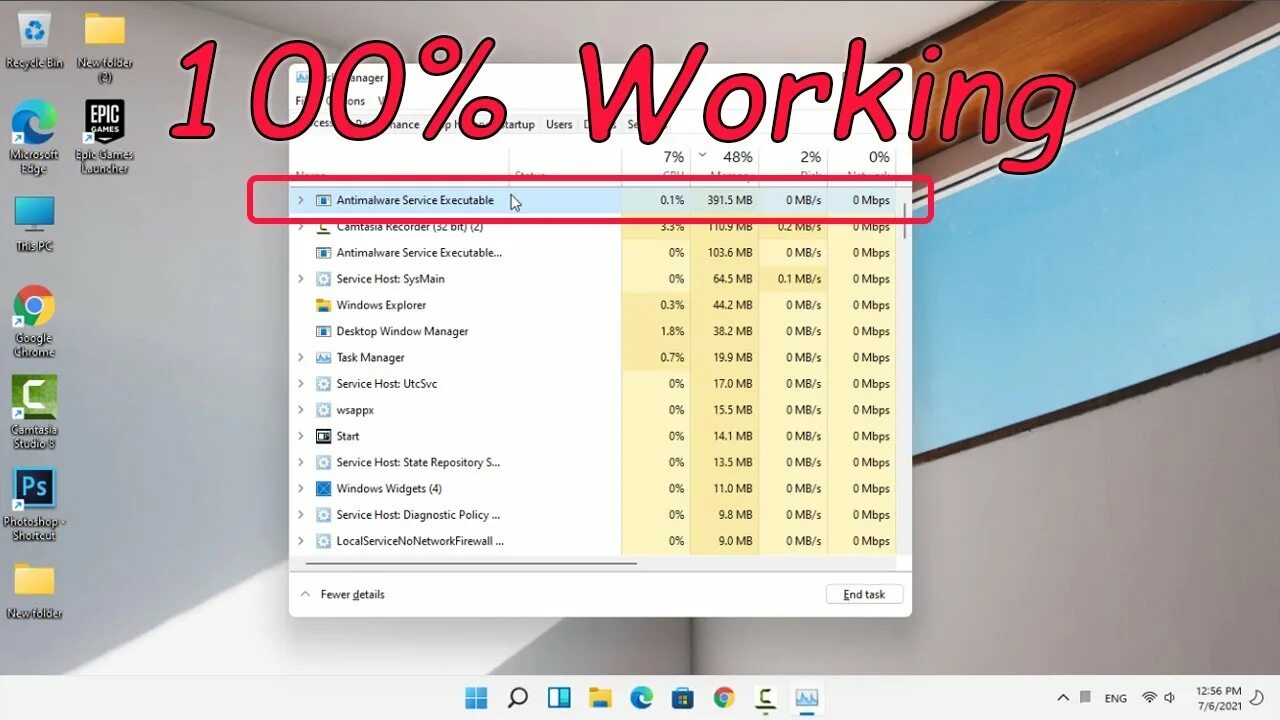This screenshot has height=720, width=1280.
Task: Click the 0.2 MB/s disk value
Action: [799, 227]
